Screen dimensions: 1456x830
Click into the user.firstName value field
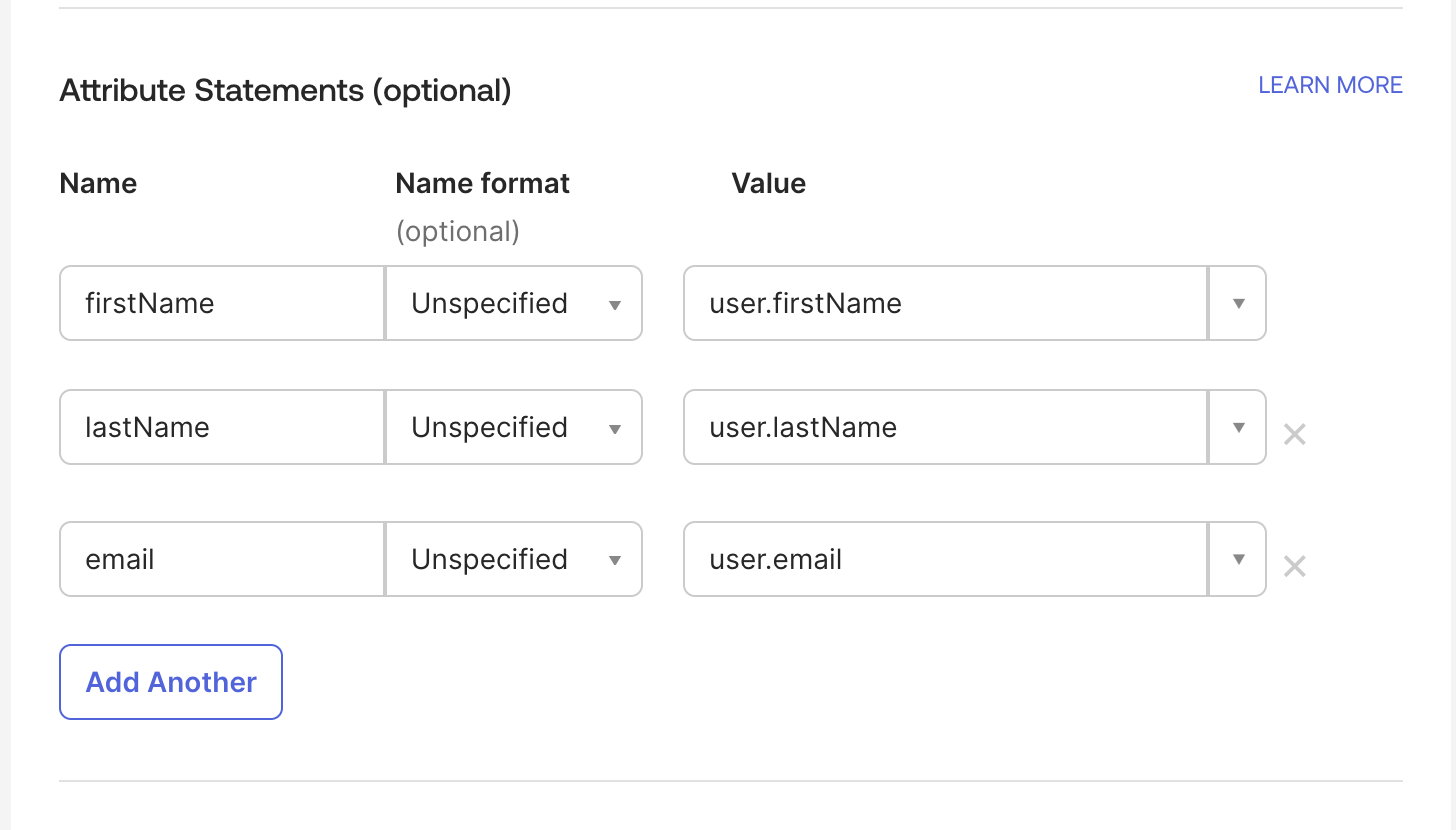[945, 303]
